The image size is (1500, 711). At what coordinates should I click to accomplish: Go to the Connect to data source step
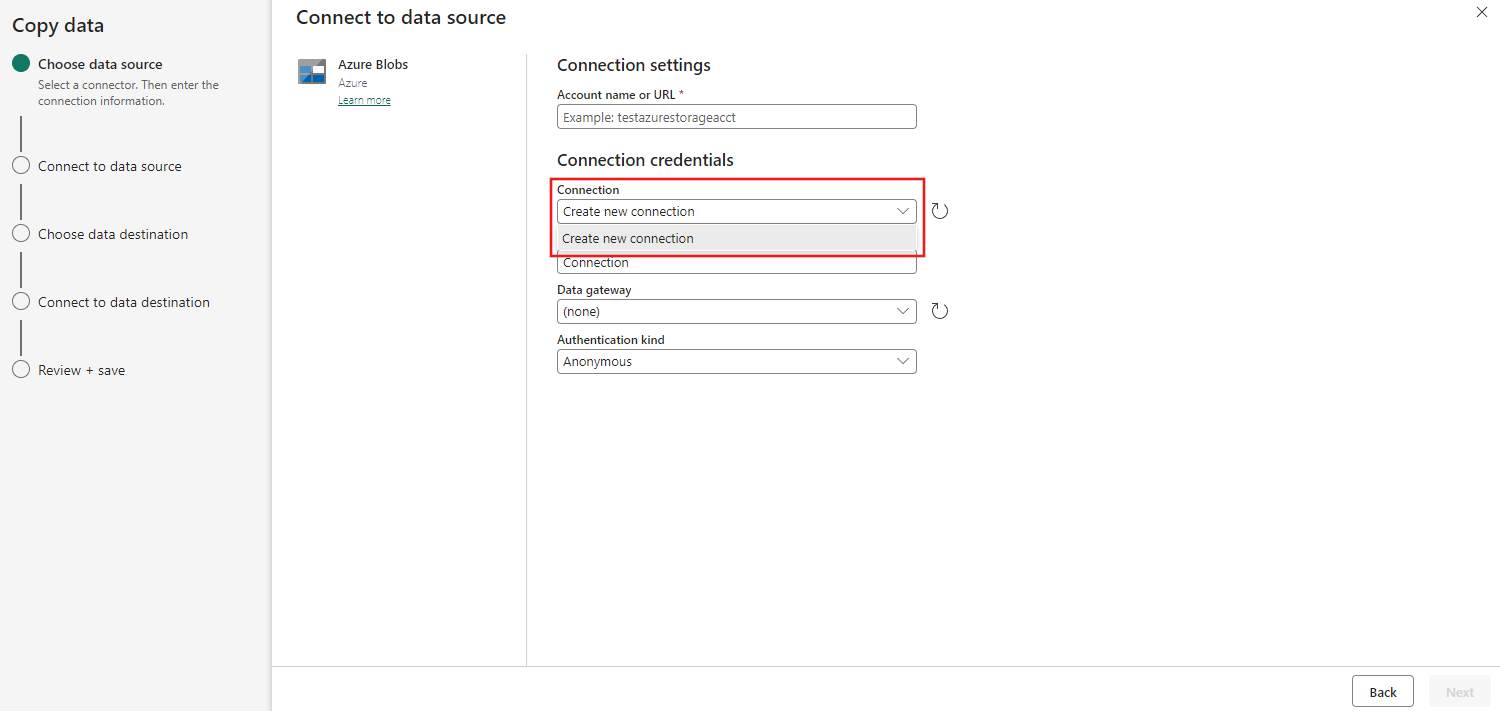tap(110, 166)
